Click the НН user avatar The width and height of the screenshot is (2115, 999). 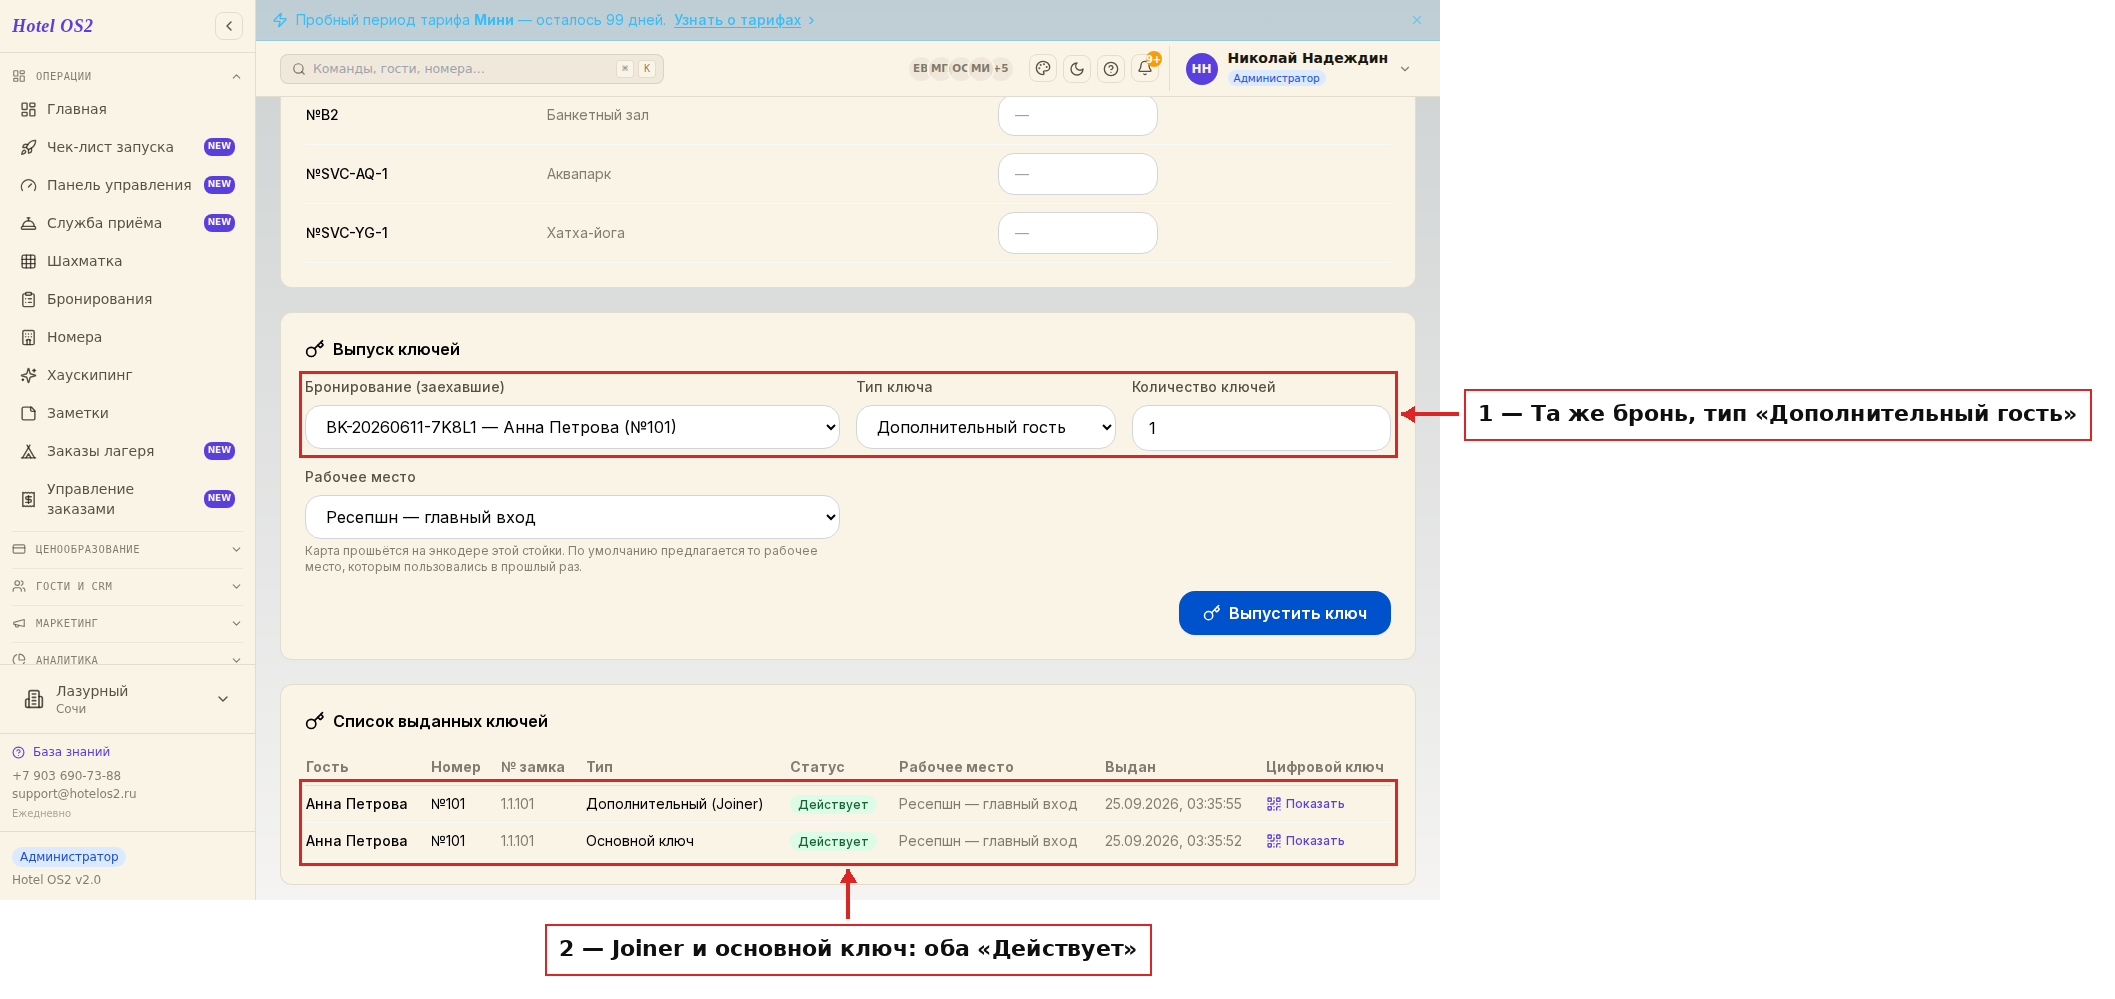point(1201,69)
